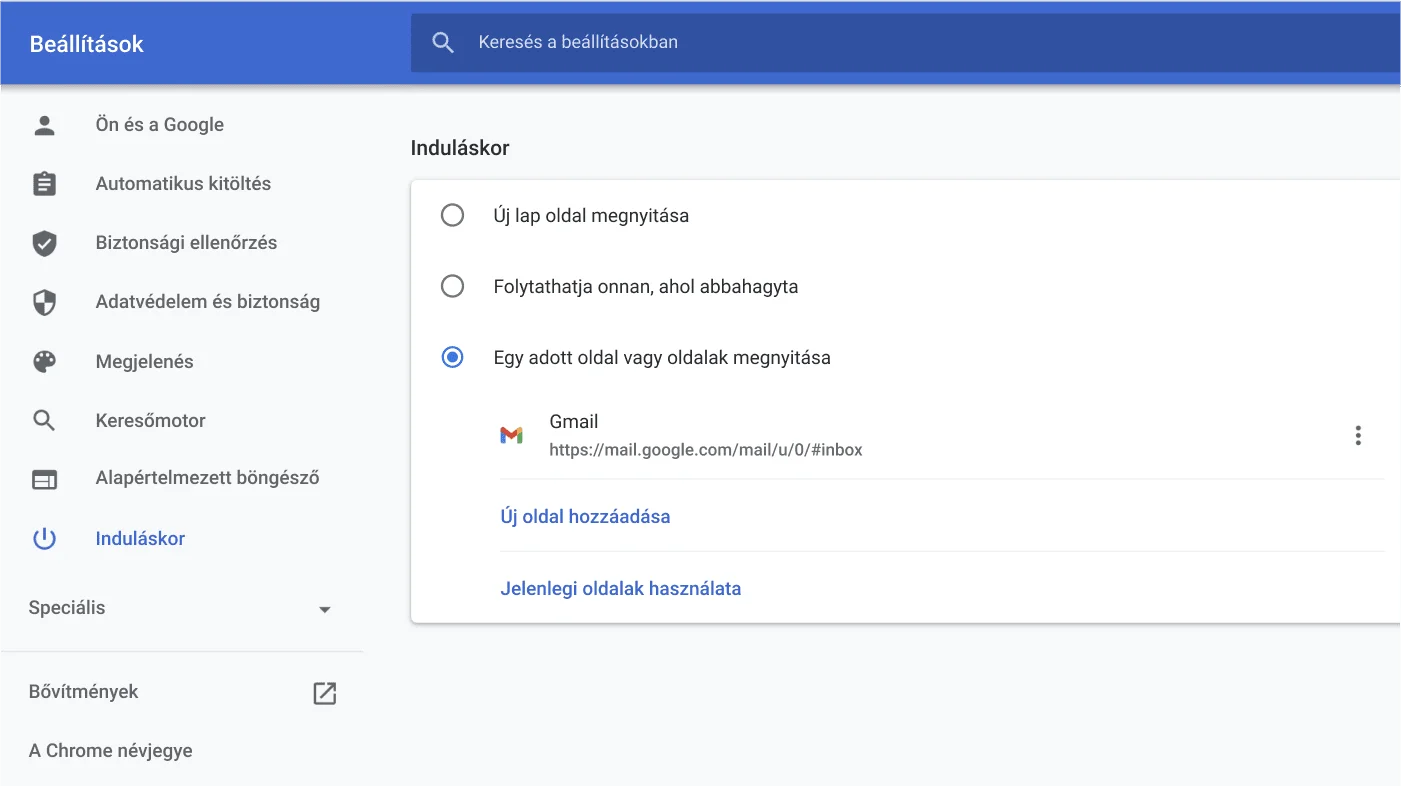Image resolution: width=1401 pixels, height=786 pixels.
Task: Click the Alapértelmezett böngésző browser icon
Action: tap(44, 479)
